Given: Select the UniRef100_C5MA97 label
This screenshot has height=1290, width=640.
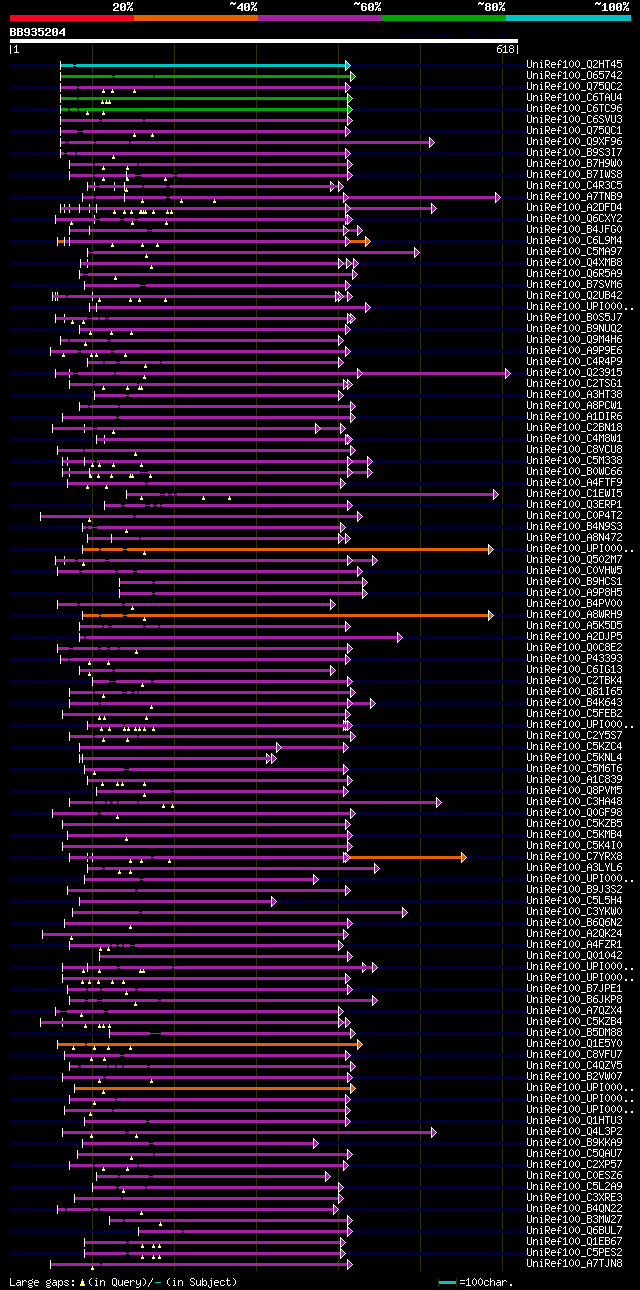Looking at the screenshot, I should tap(574, 252).
